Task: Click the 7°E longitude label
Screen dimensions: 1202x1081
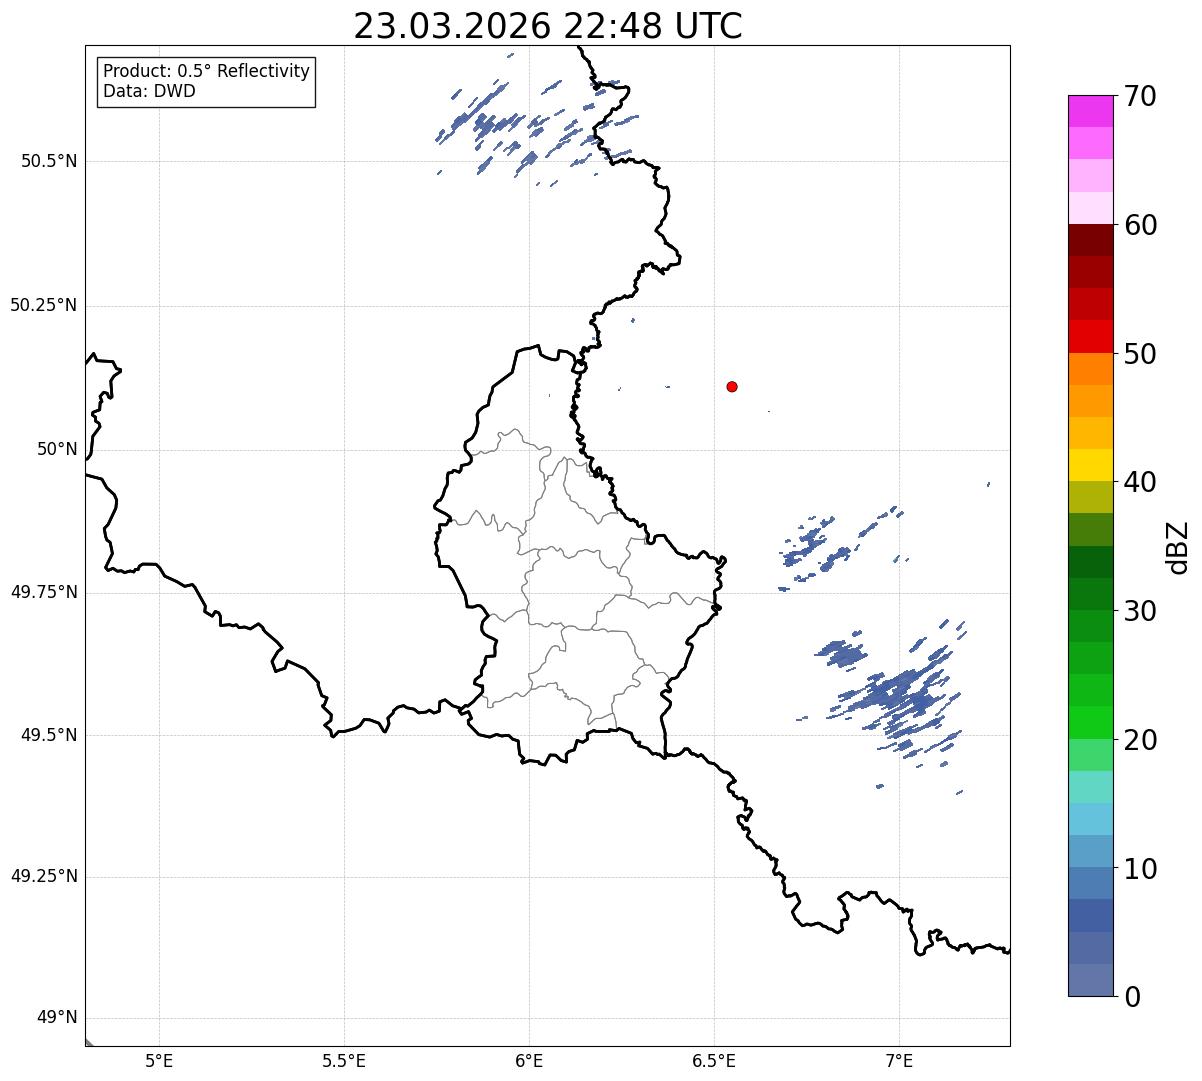Action: [899, 1061]
